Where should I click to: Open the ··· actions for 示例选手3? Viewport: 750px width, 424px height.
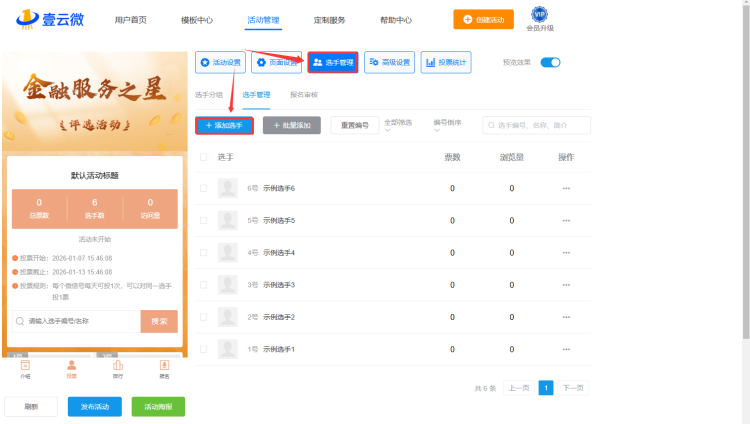pos(565,285)
